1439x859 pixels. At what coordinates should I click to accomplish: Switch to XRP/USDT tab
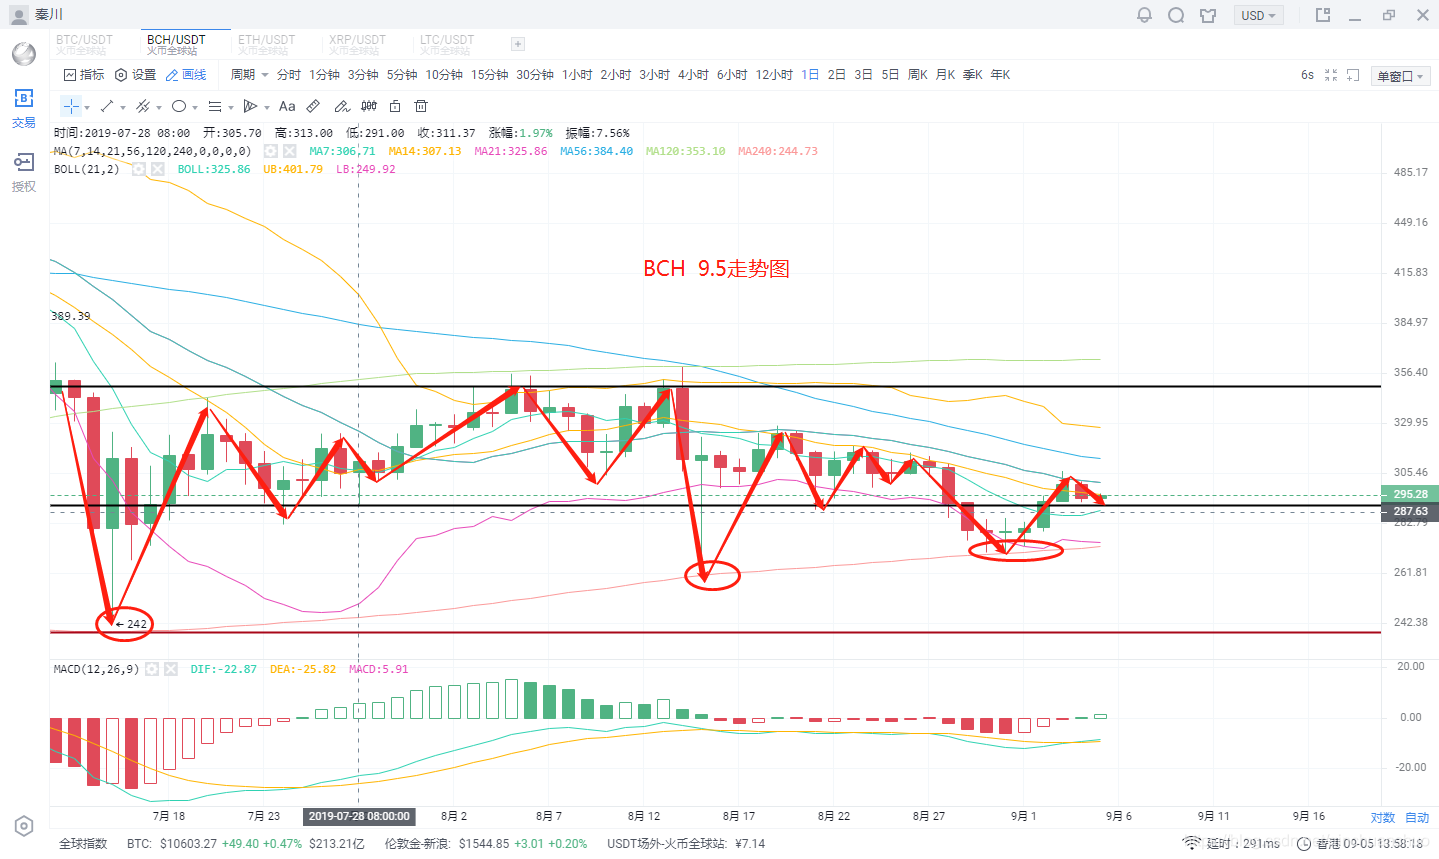358,44
